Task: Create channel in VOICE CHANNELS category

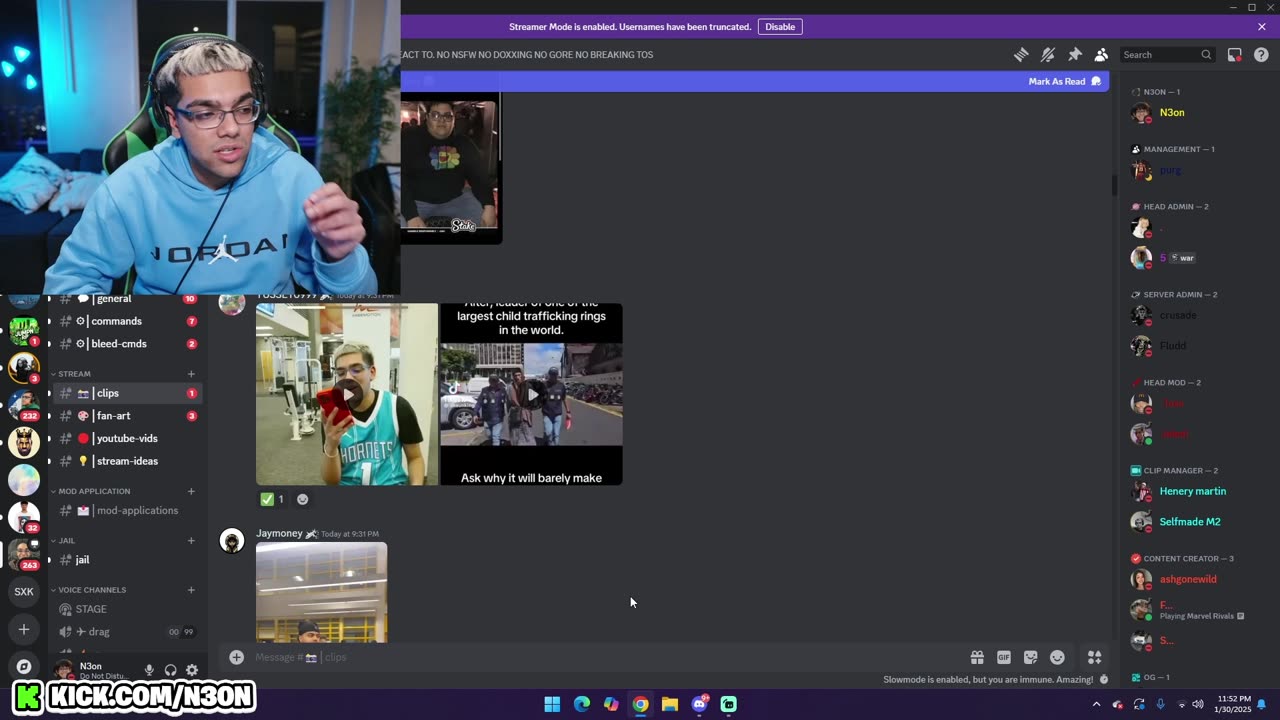Action: click(191, 590)
